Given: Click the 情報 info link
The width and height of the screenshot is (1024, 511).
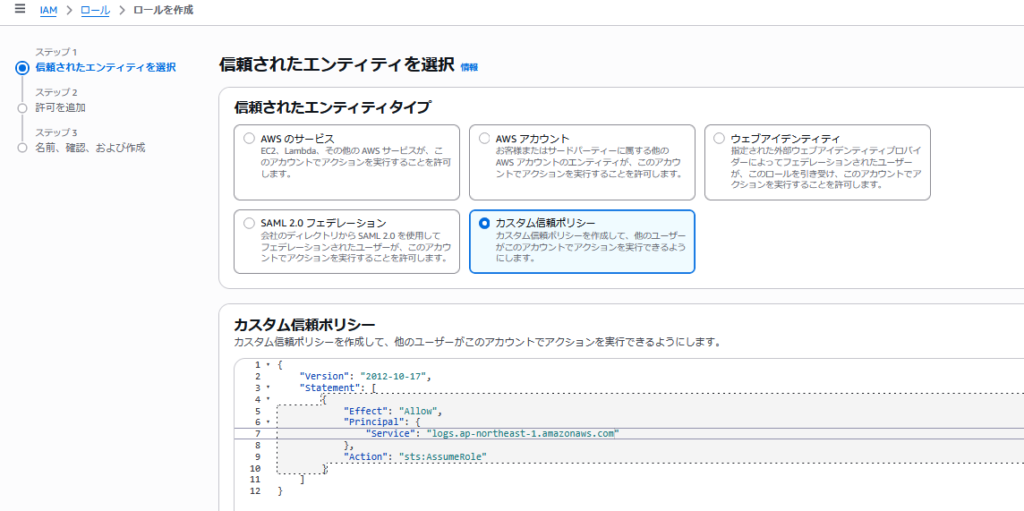Looking at the screenshot, I should 469,67.
